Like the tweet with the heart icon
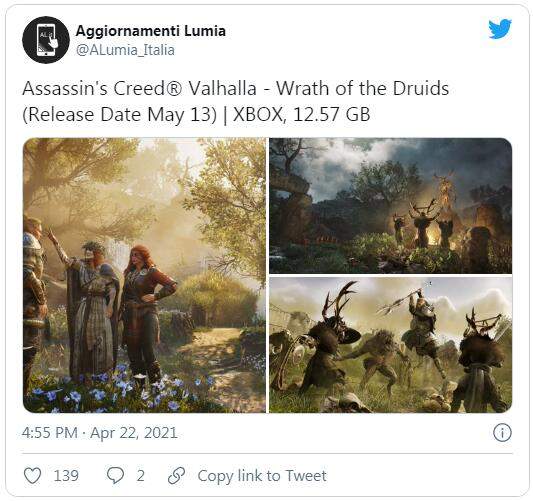This screenshot has width=533, height=501. pos(33,476)
